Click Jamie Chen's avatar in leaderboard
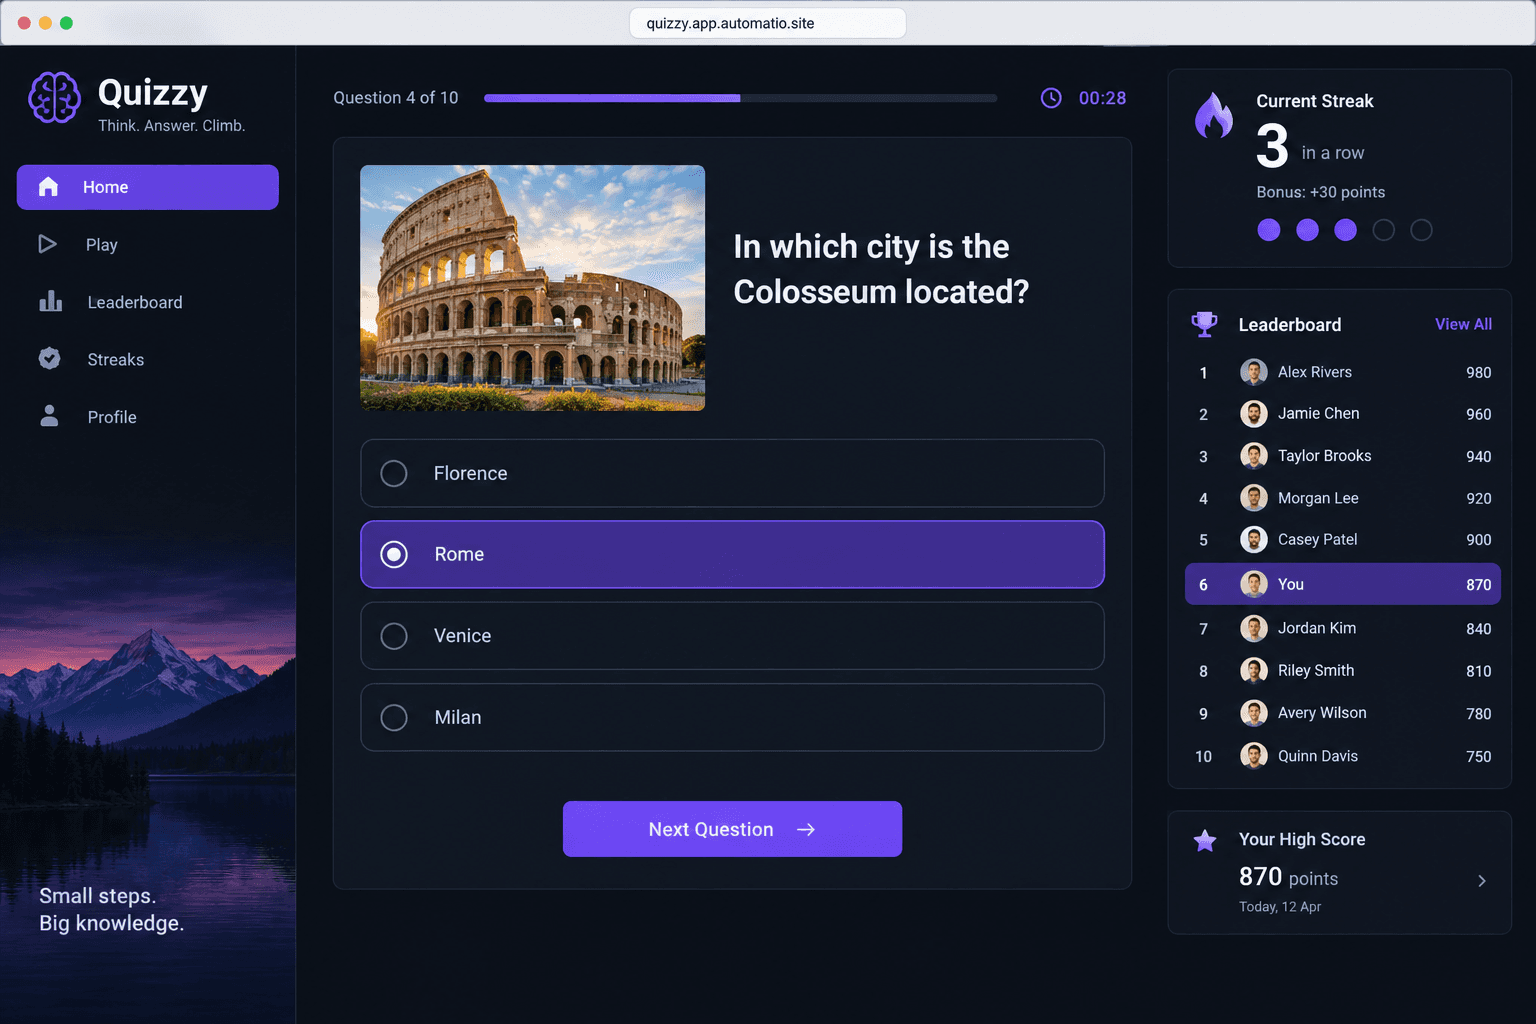1536x1024 pixels. (1254, 414)
